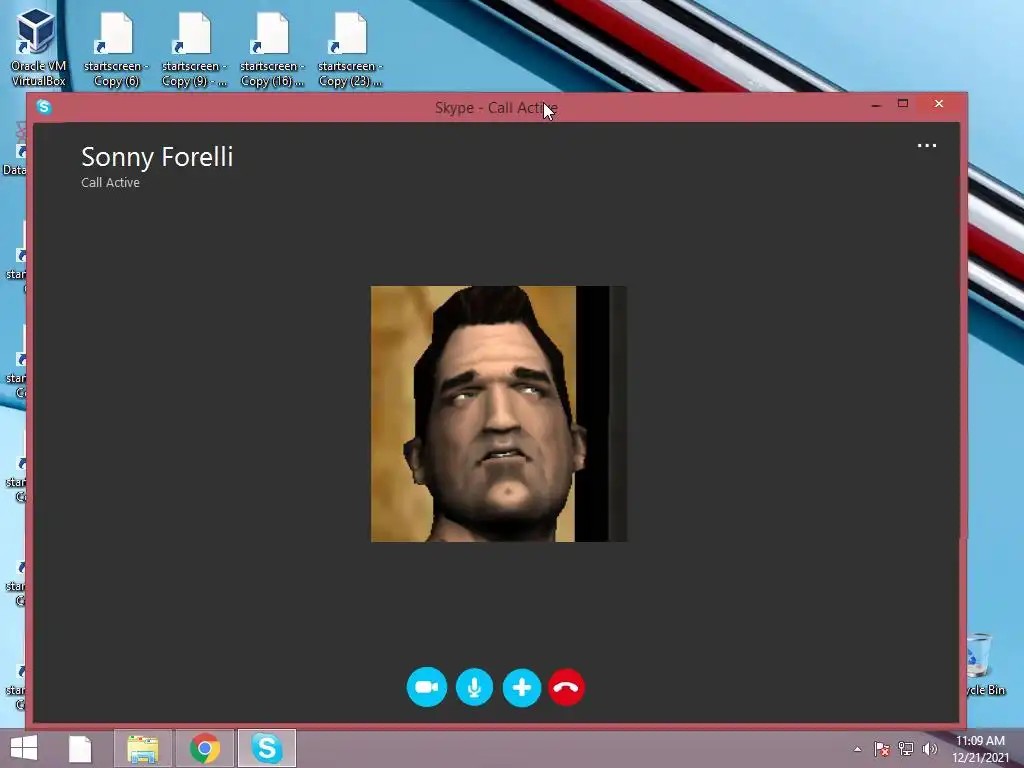
Task: Open the three-dots more options menu
Action: (x=927, y=146)
